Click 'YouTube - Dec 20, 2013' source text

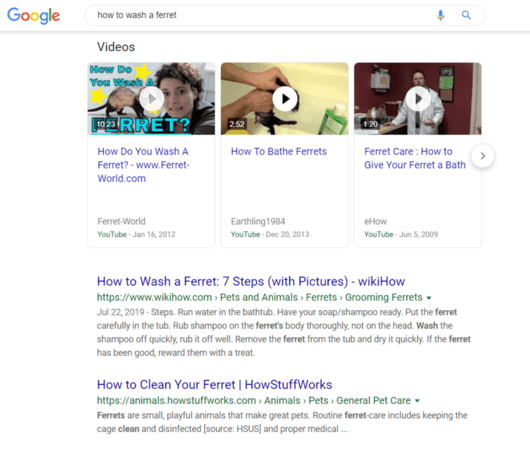click(x=270, y=234)
